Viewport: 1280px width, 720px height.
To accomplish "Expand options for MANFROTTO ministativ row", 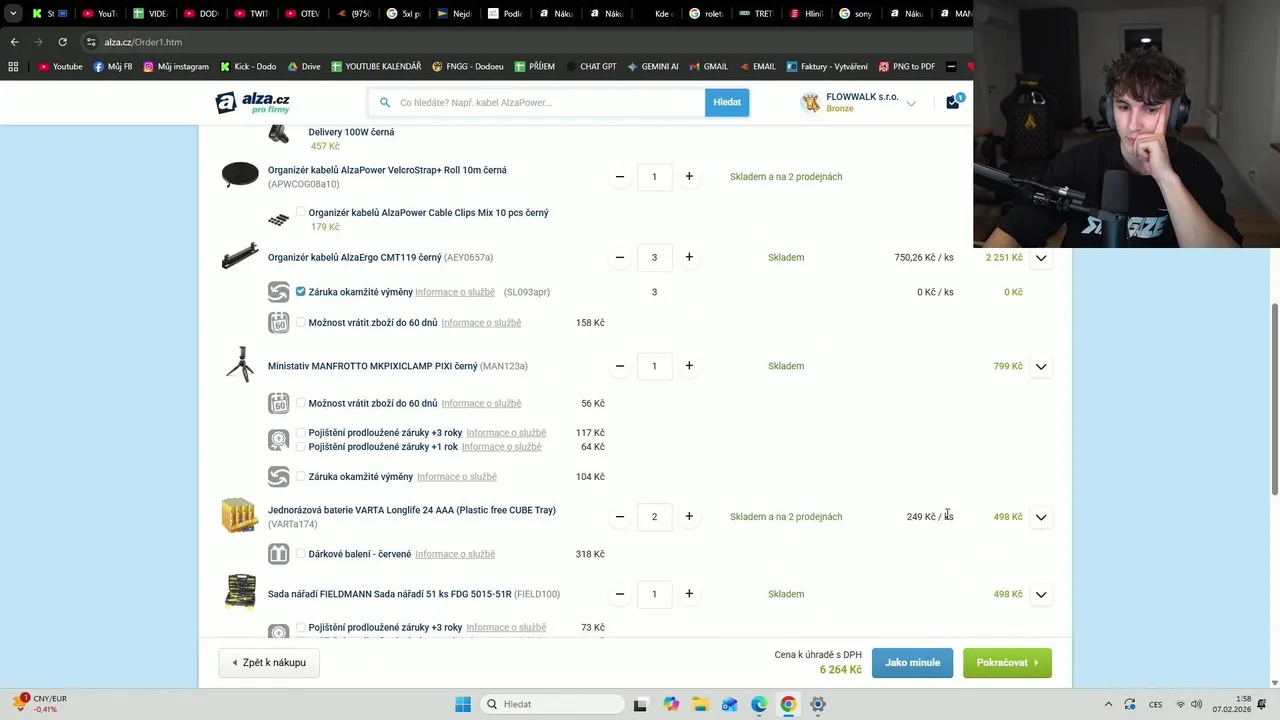I will 1041,367.
